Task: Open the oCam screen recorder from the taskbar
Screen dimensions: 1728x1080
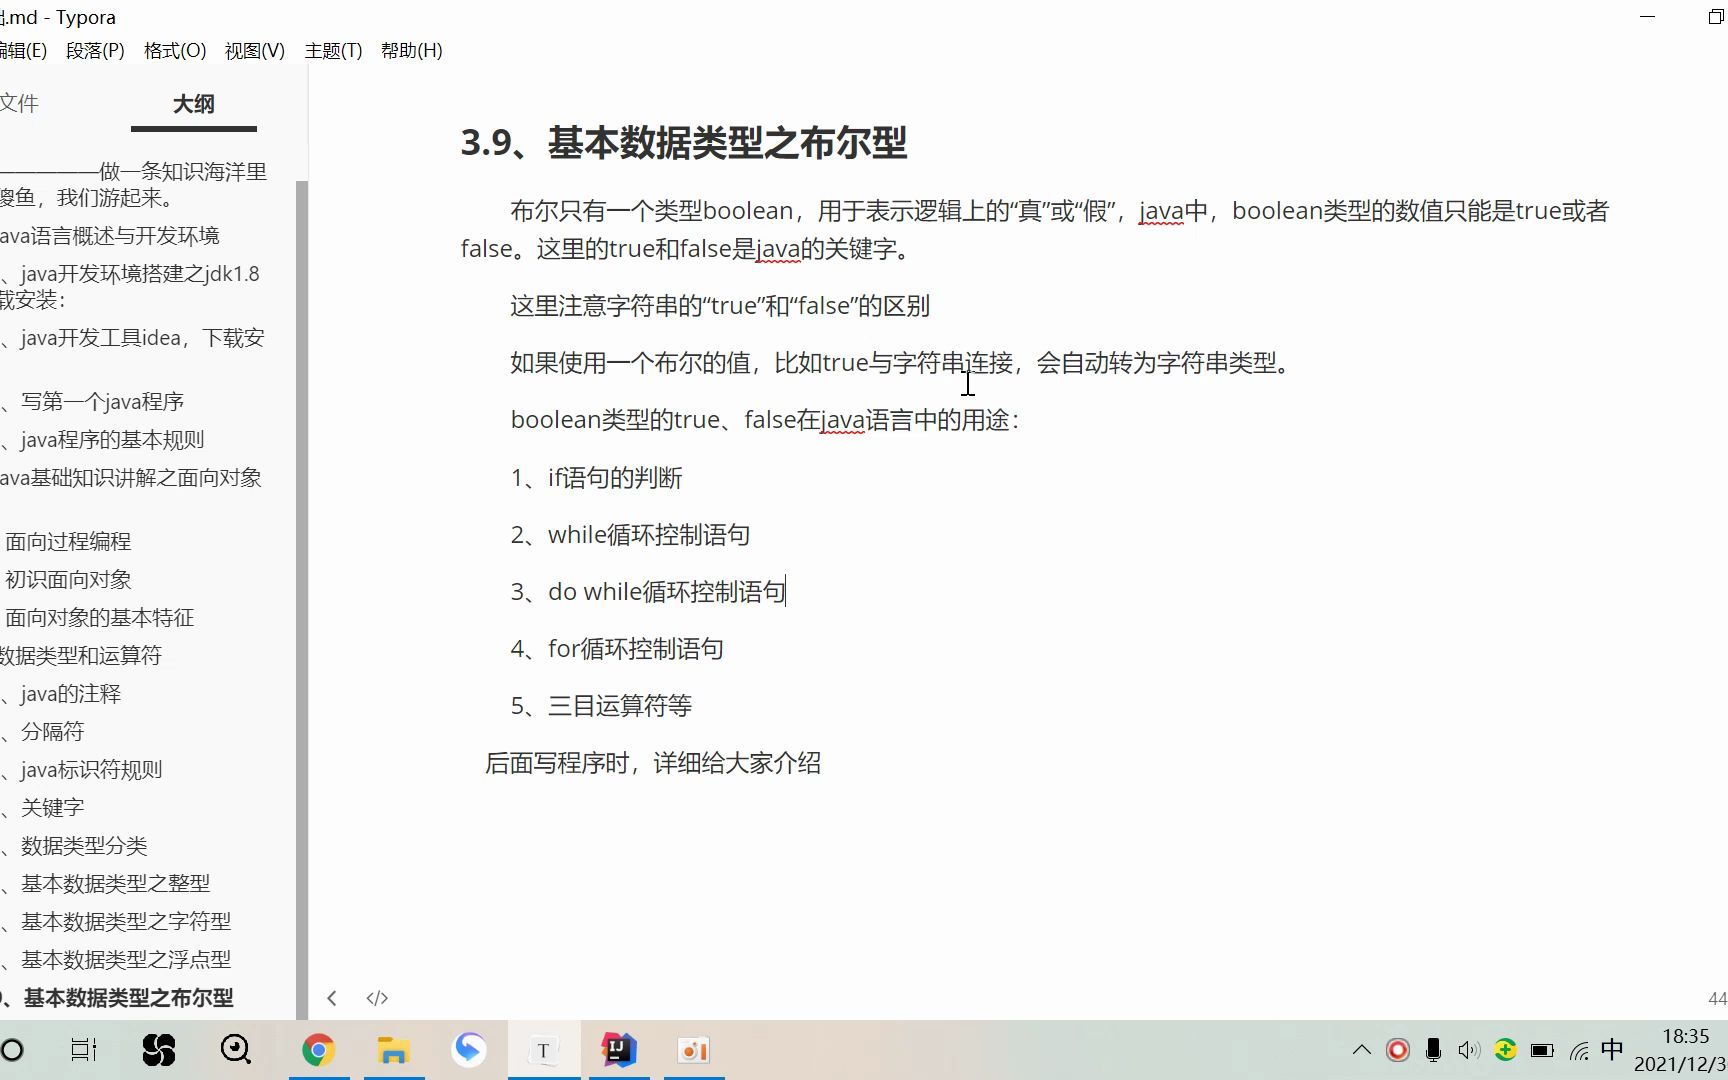Action: 693,1050
